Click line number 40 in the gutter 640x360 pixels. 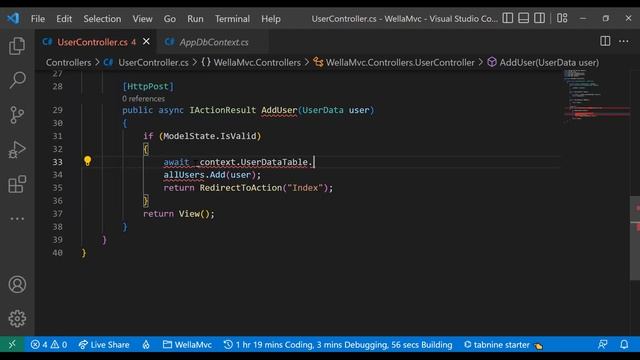click(57, 253)
